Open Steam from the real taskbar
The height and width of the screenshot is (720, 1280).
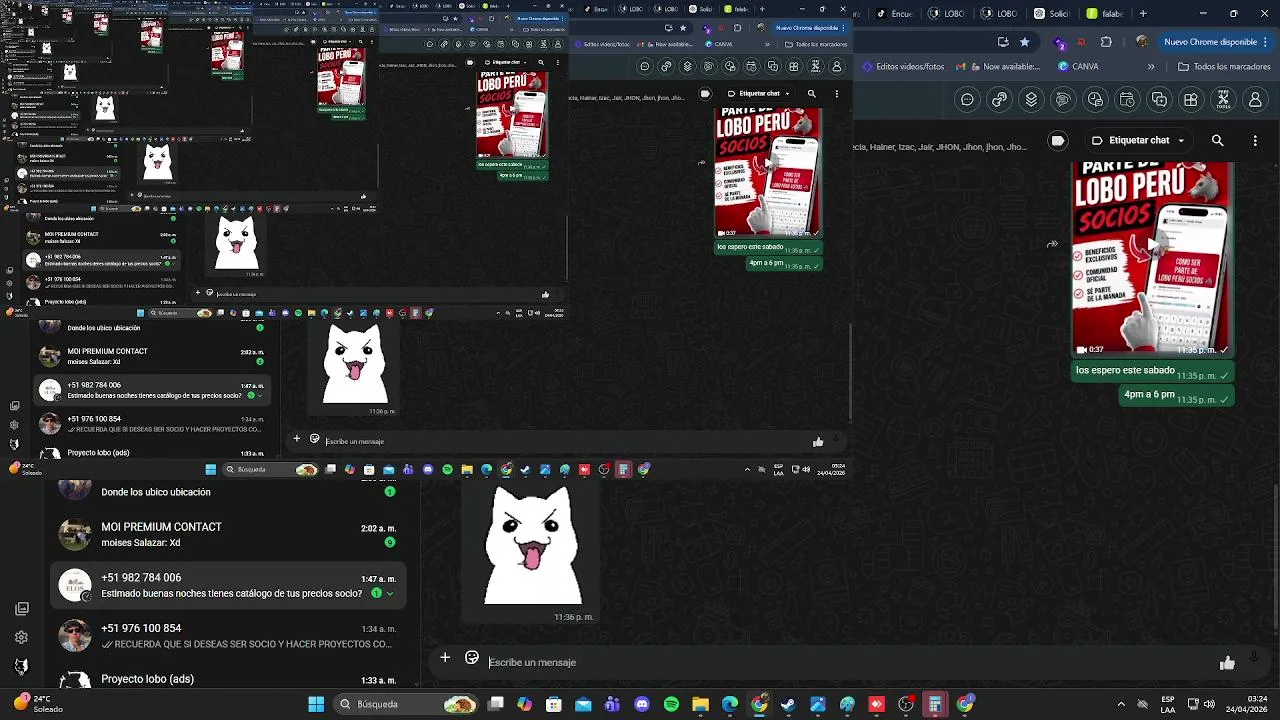point(788,704)
